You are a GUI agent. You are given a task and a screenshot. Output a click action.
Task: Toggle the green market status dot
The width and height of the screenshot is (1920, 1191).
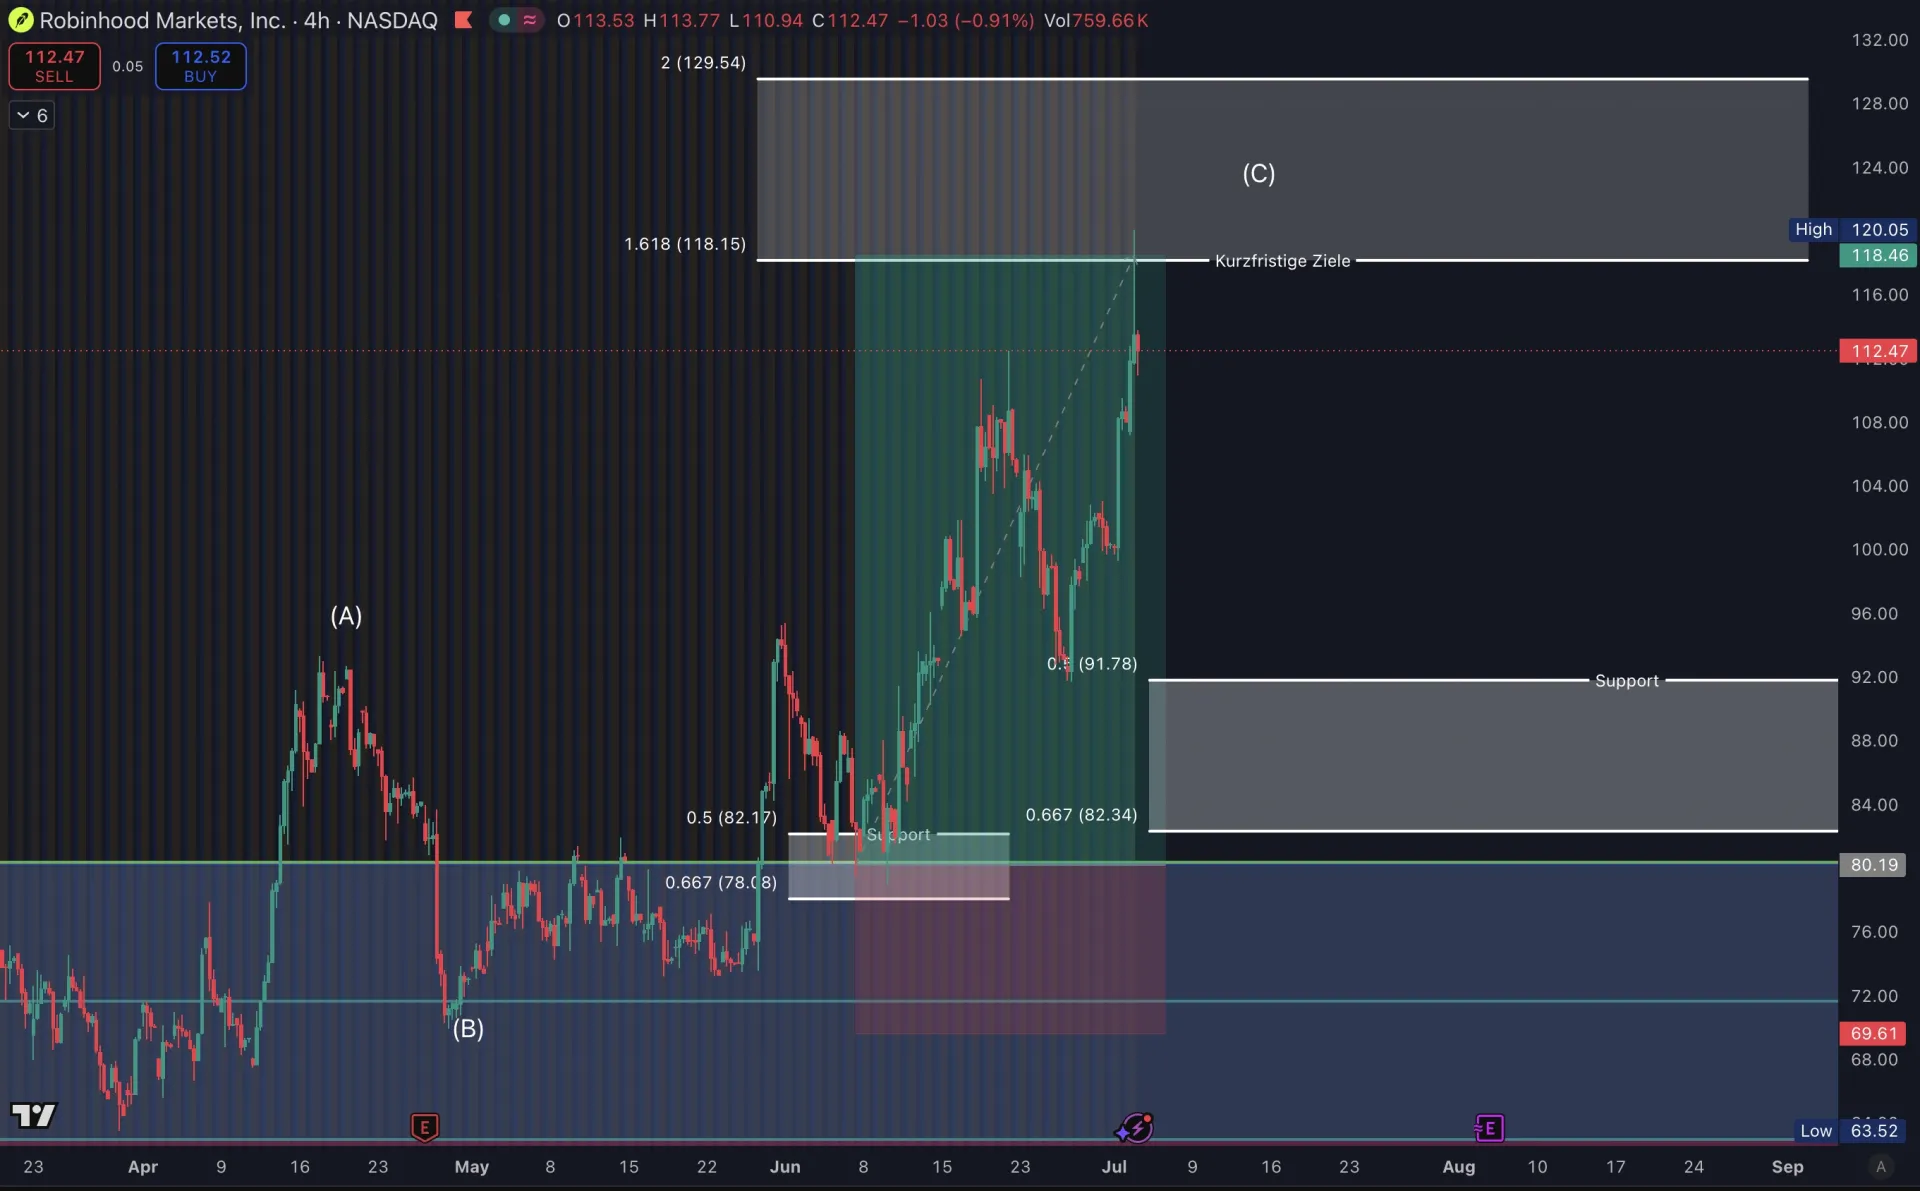click(x=504, y=20)
